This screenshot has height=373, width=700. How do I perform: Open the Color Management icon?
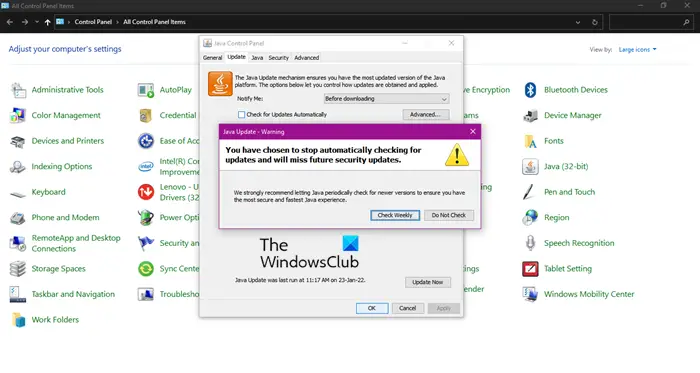tap(18, 116)
